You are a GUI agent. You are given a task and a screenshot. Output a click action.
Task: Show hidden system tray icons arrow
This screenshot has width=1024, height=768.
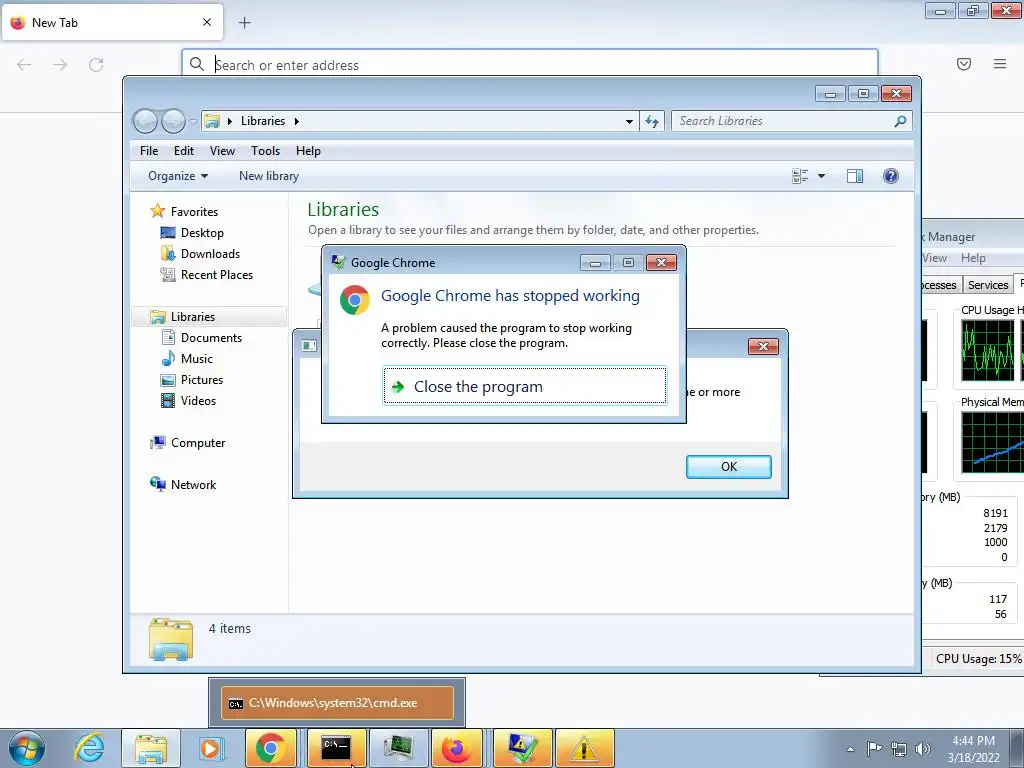pos(850,749)
